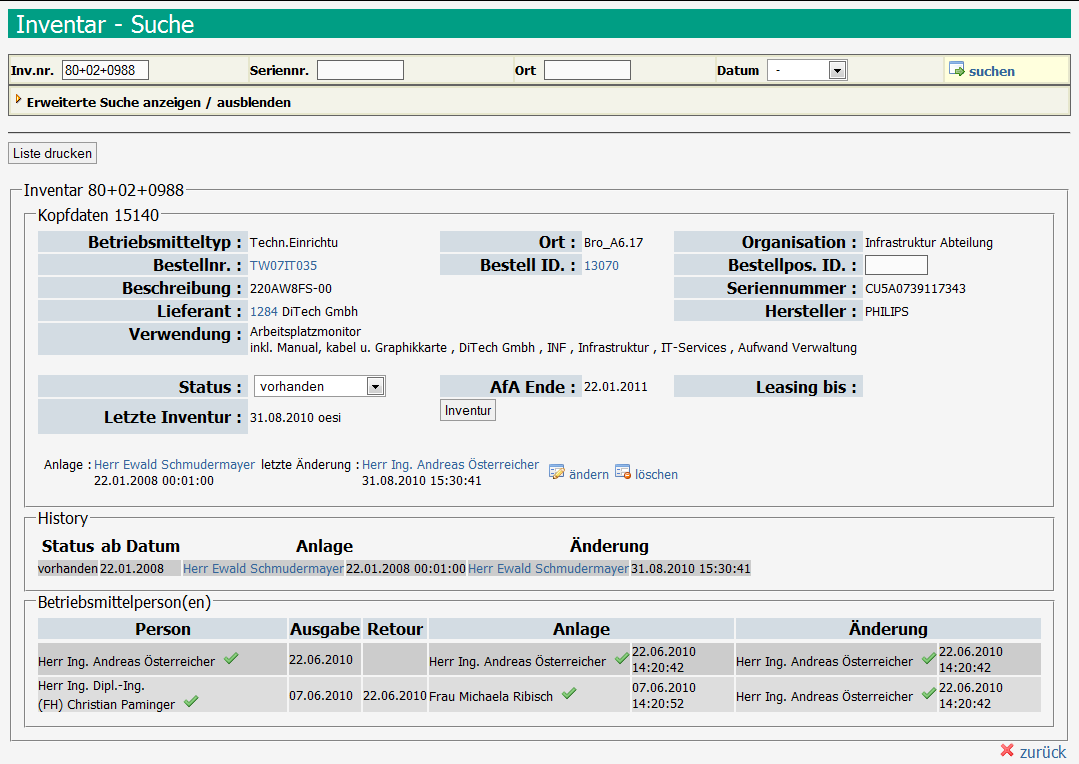Focus the Inv.nr. field containing 80+02+0988
The height and width of the screenshot is (764, 1079).
pyautogui.click(x=105, y=70)
